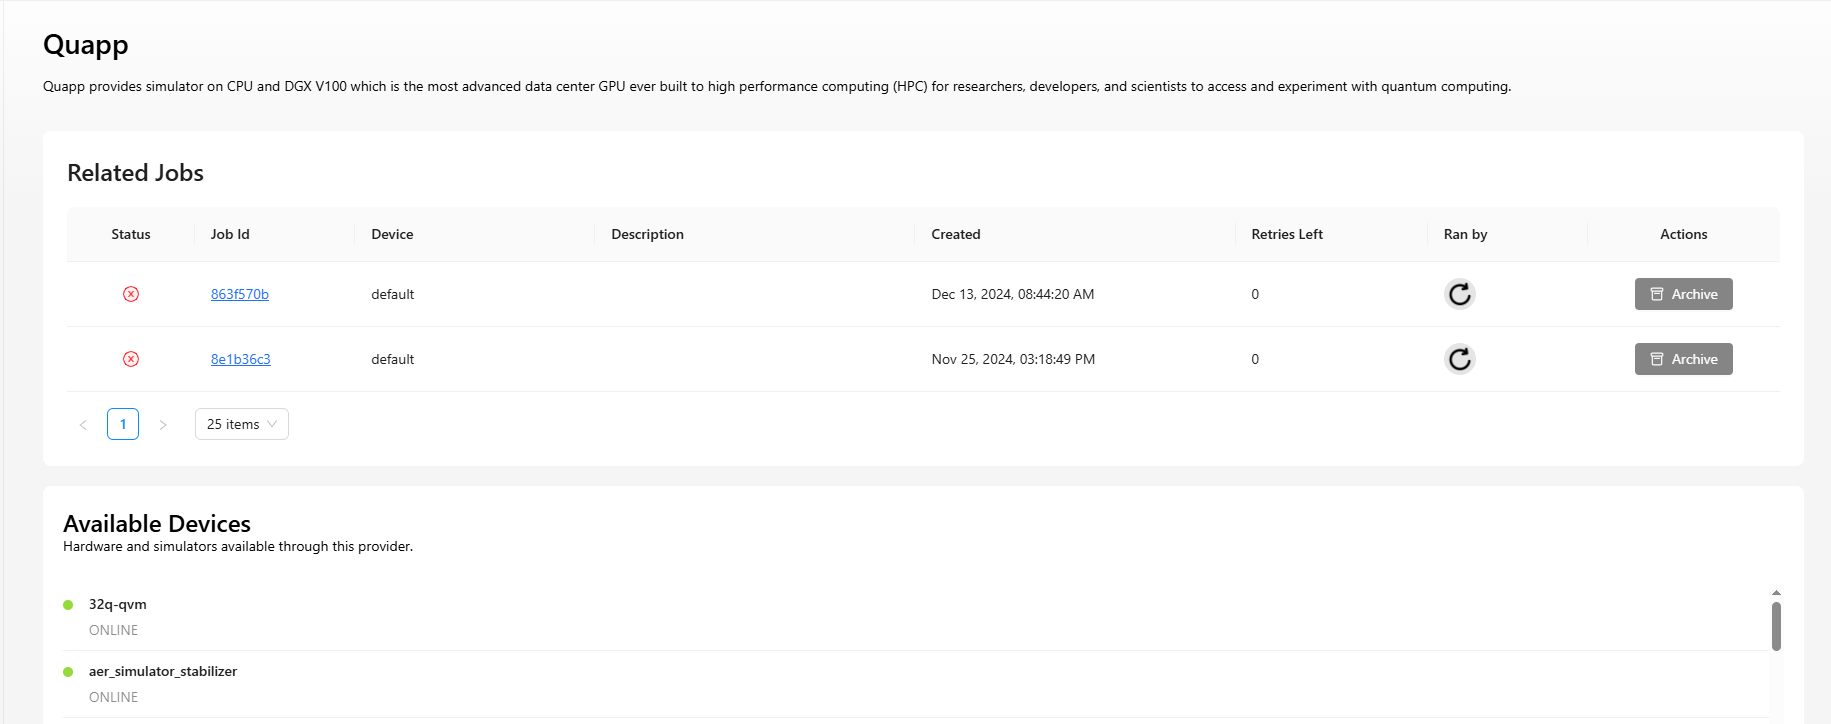Click the ONLINE status under 32q-qvm

tap(114, 630)
